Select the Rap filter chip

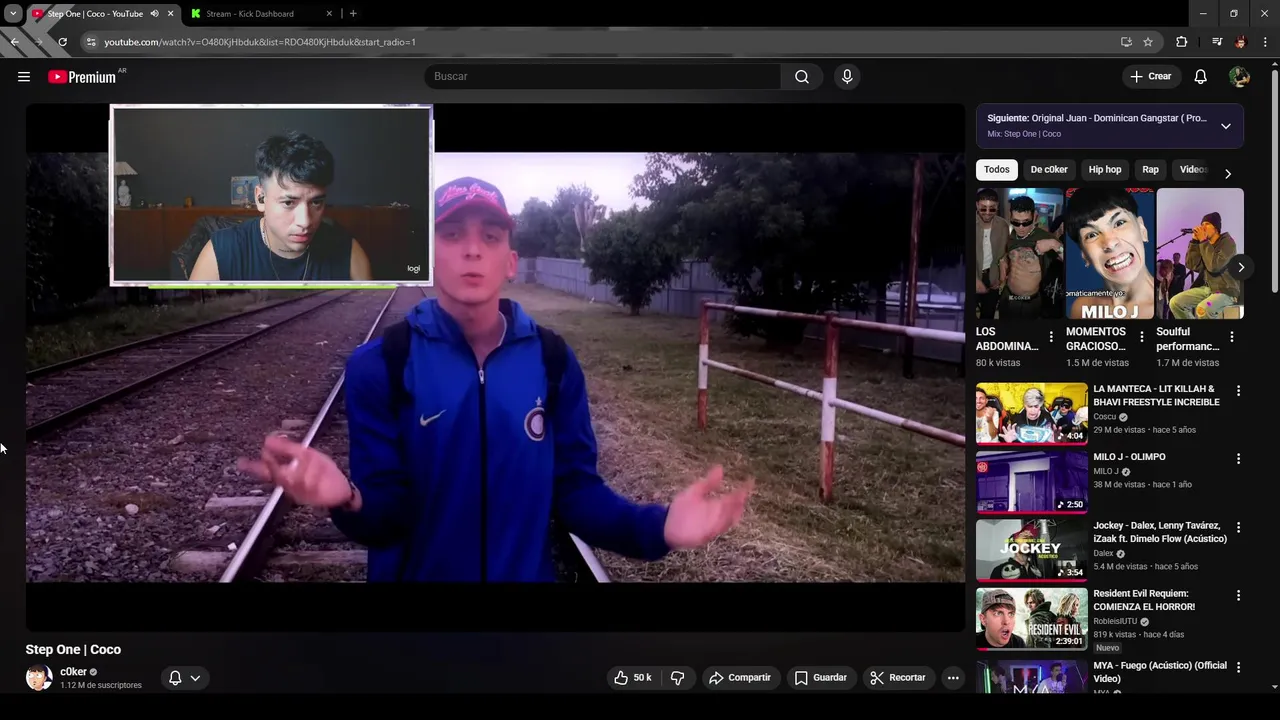point(1151,170)
